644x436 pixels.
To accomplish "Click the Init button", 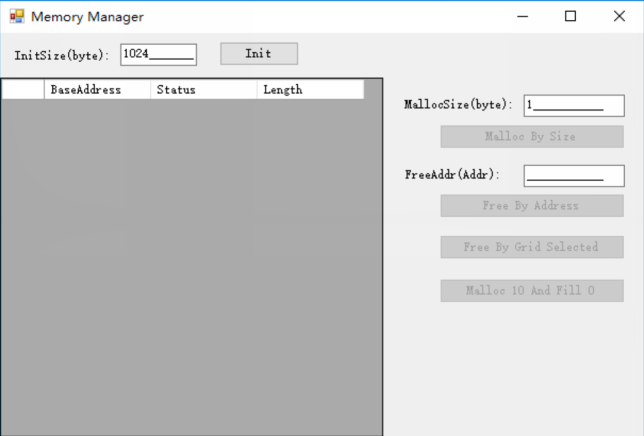I will click(x=258, y=54).
